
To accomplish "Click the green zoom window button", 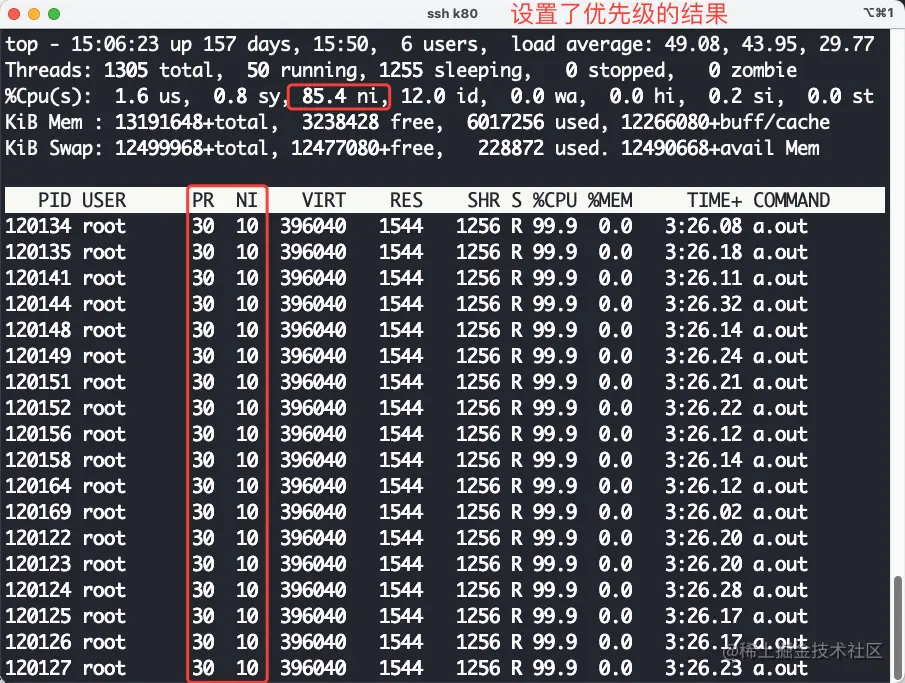I will point(54,14).
